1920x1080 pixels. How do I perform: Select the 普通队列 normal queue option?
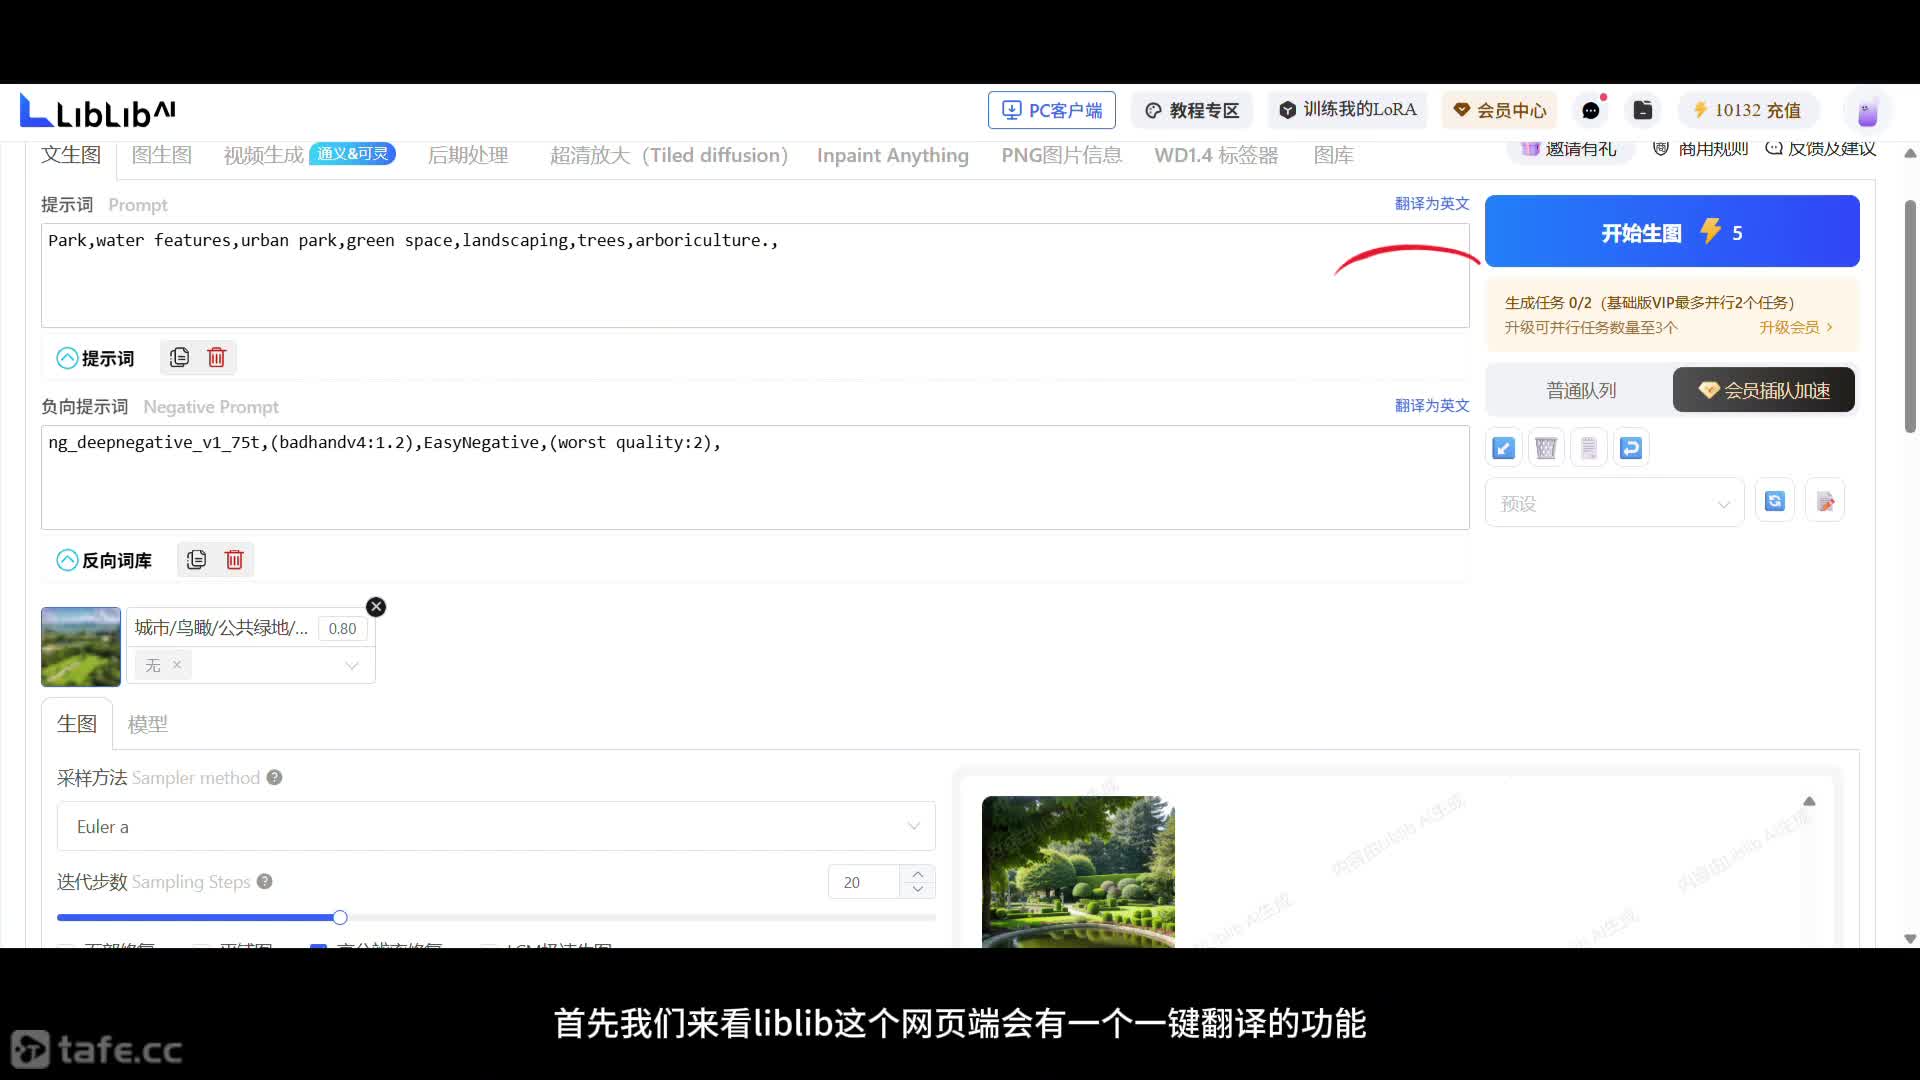point(1580,390)
